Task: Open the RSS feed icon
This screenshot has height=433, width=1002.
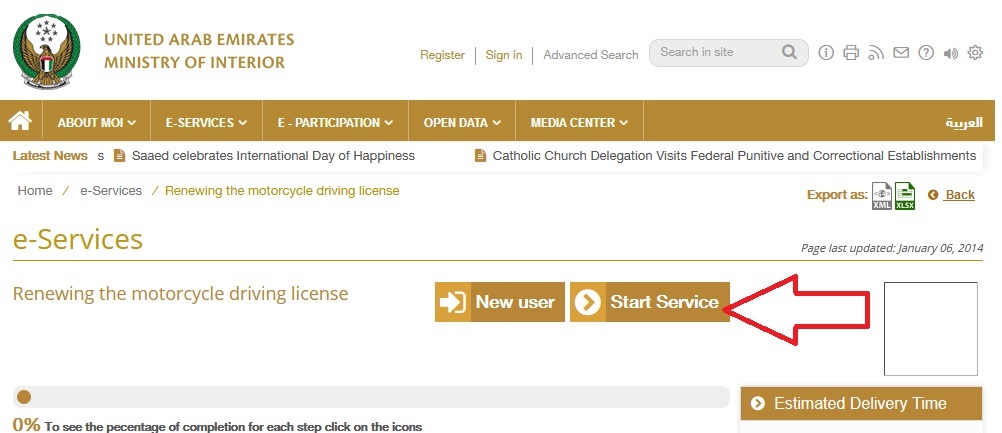Action: pos(876,53)
